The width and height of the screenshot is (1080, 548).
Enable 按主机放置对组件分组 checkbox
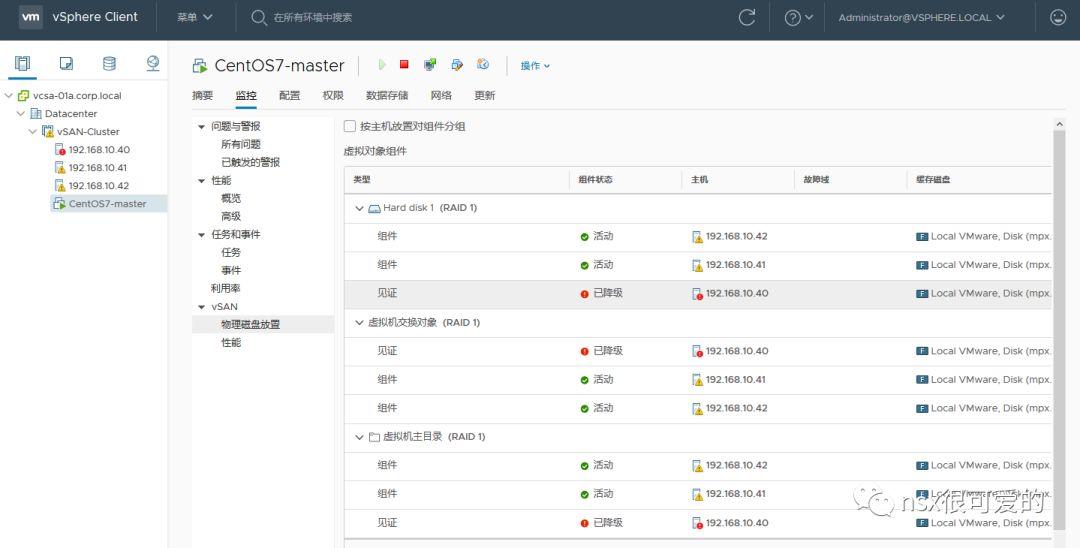coord(350,126)
